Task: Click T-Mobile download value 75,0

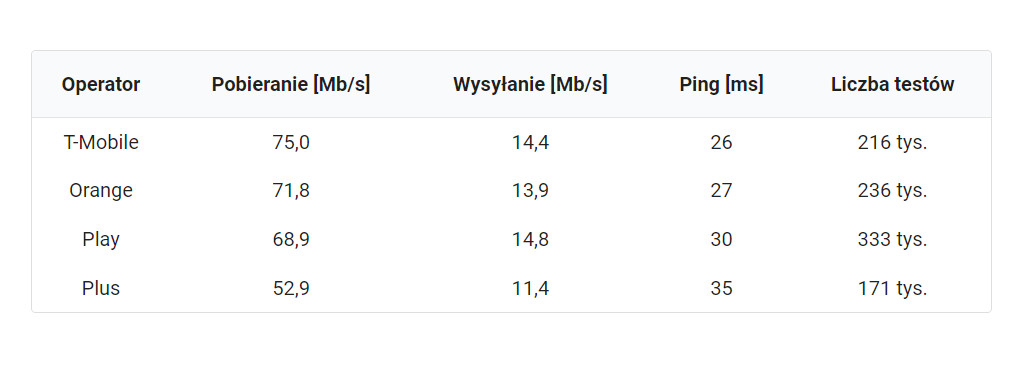Action: point(291,142)
